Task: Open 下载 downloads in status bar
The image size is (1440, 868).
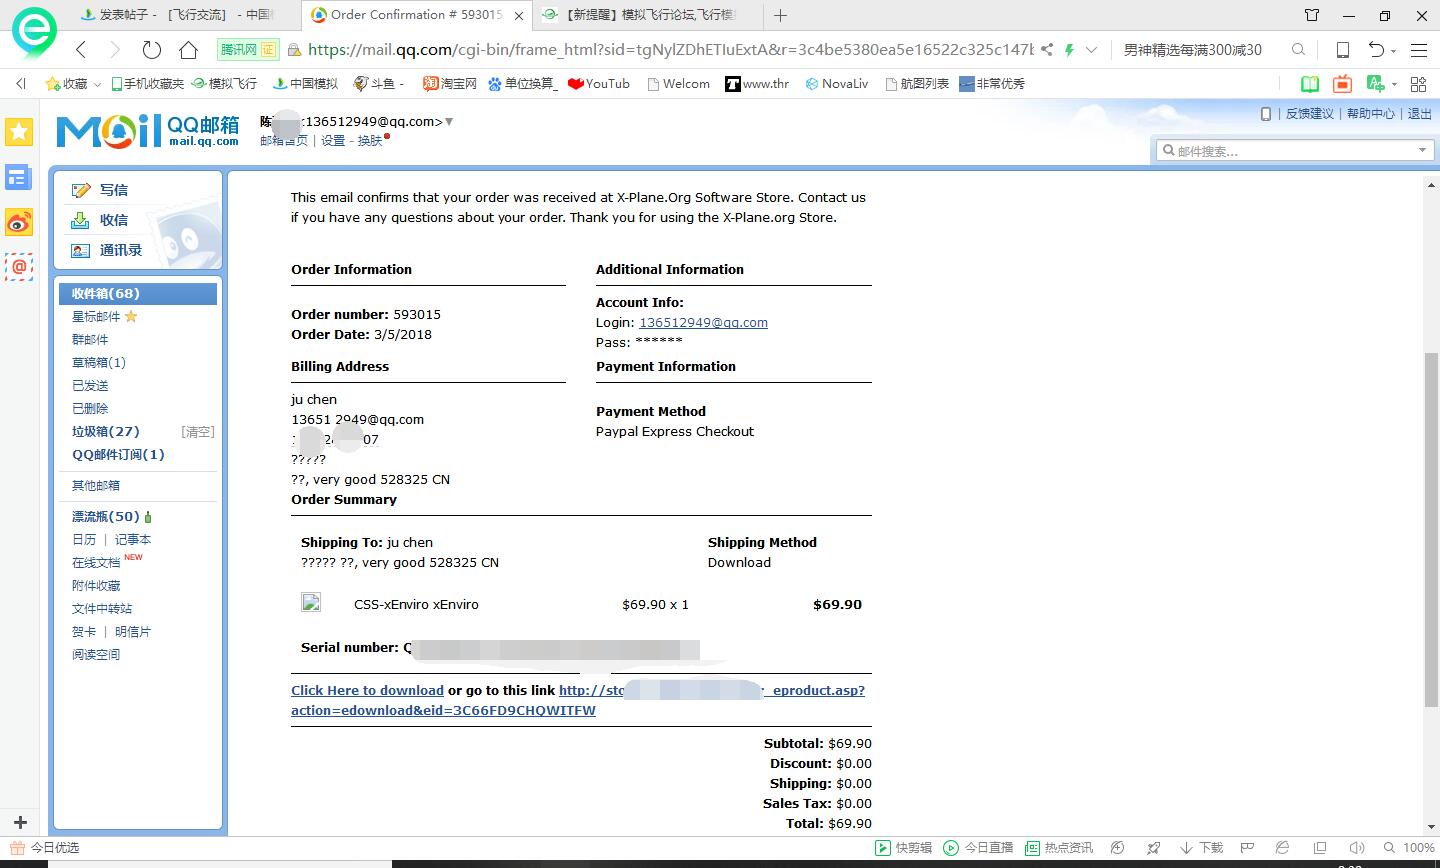Action: (x=1202, y=848)
